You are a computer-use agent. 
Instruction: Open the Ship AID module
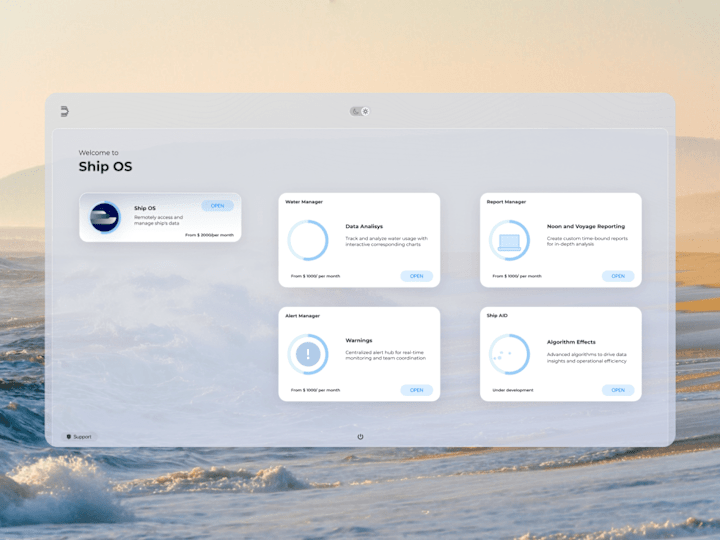[x=618, y=390]
